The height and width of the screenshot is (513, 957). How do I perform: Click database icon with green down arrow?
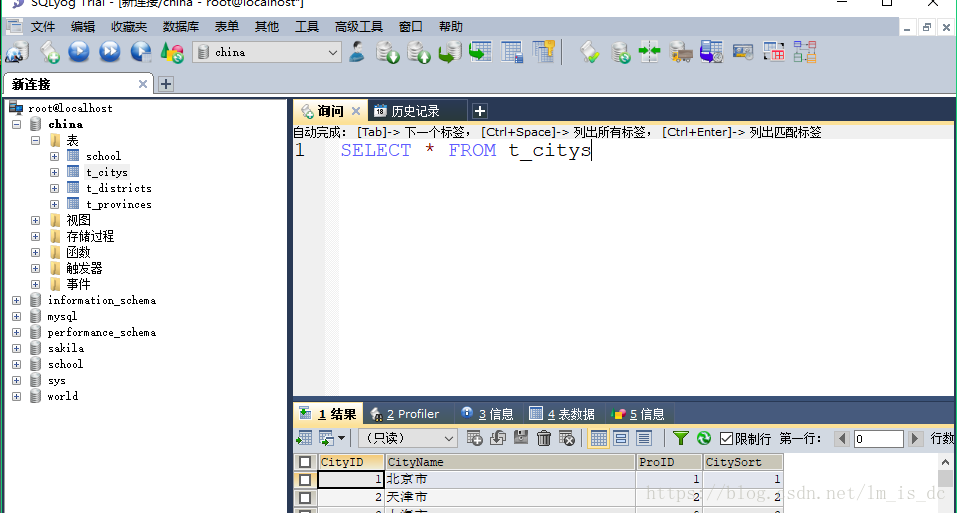[388, 52]
